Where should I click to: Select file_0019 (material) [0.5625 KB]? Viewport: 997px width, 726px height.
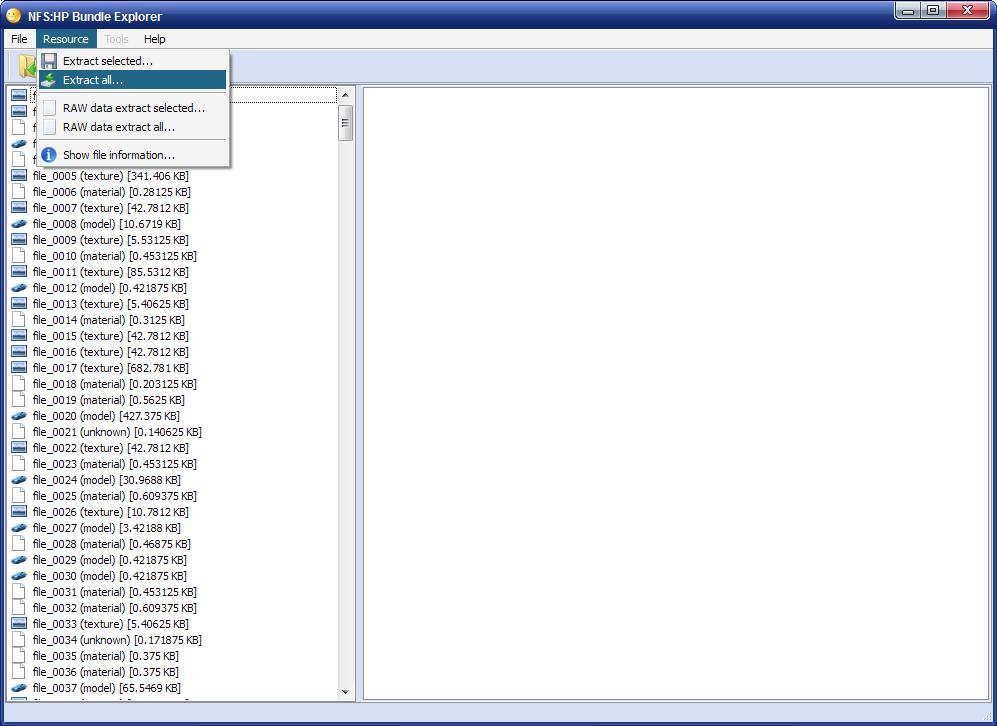click(x=108, y=400)
